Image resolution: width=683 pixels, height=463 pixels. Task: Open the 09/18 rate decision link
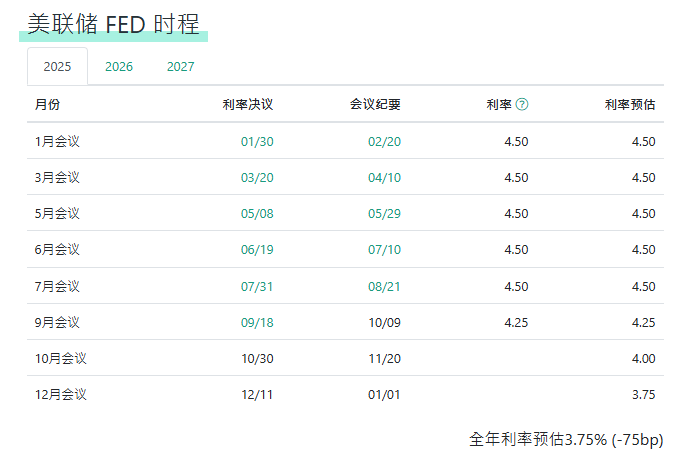pyautogui.click(x=257, y=322)
